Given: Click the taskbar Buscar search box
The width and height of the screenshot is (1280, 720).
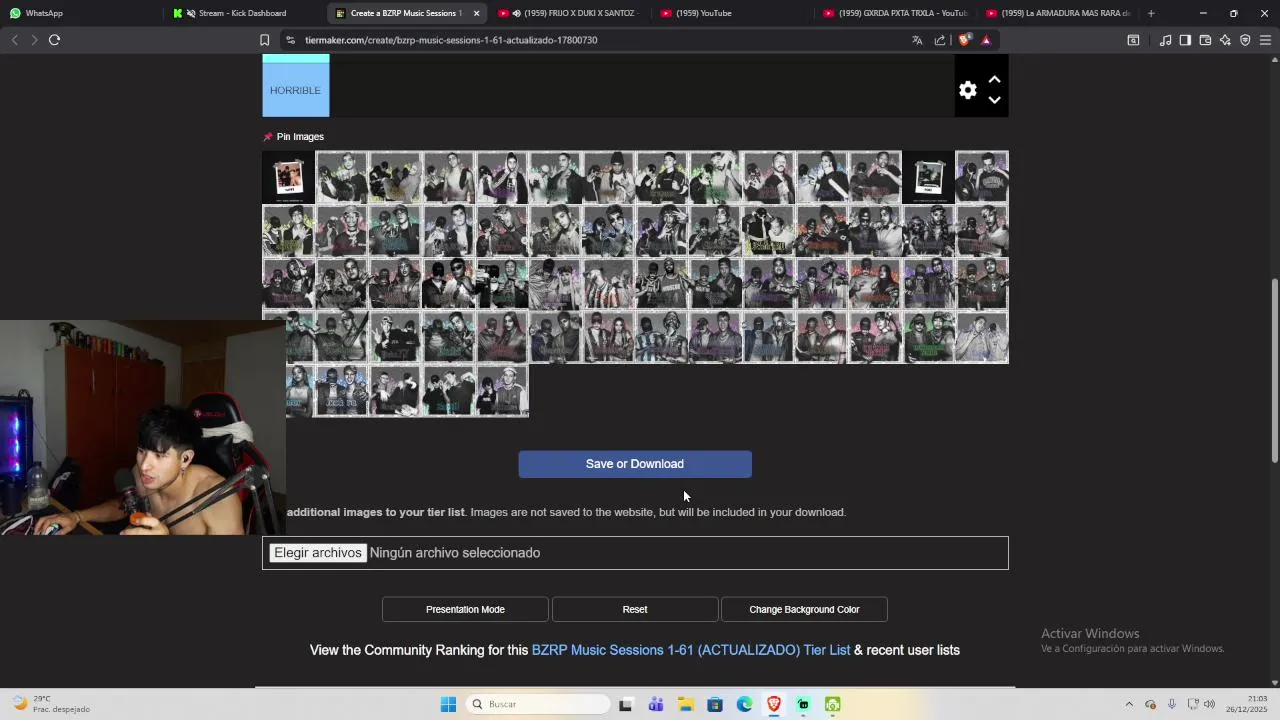Looking at the screenshot, I should point(538,704).
